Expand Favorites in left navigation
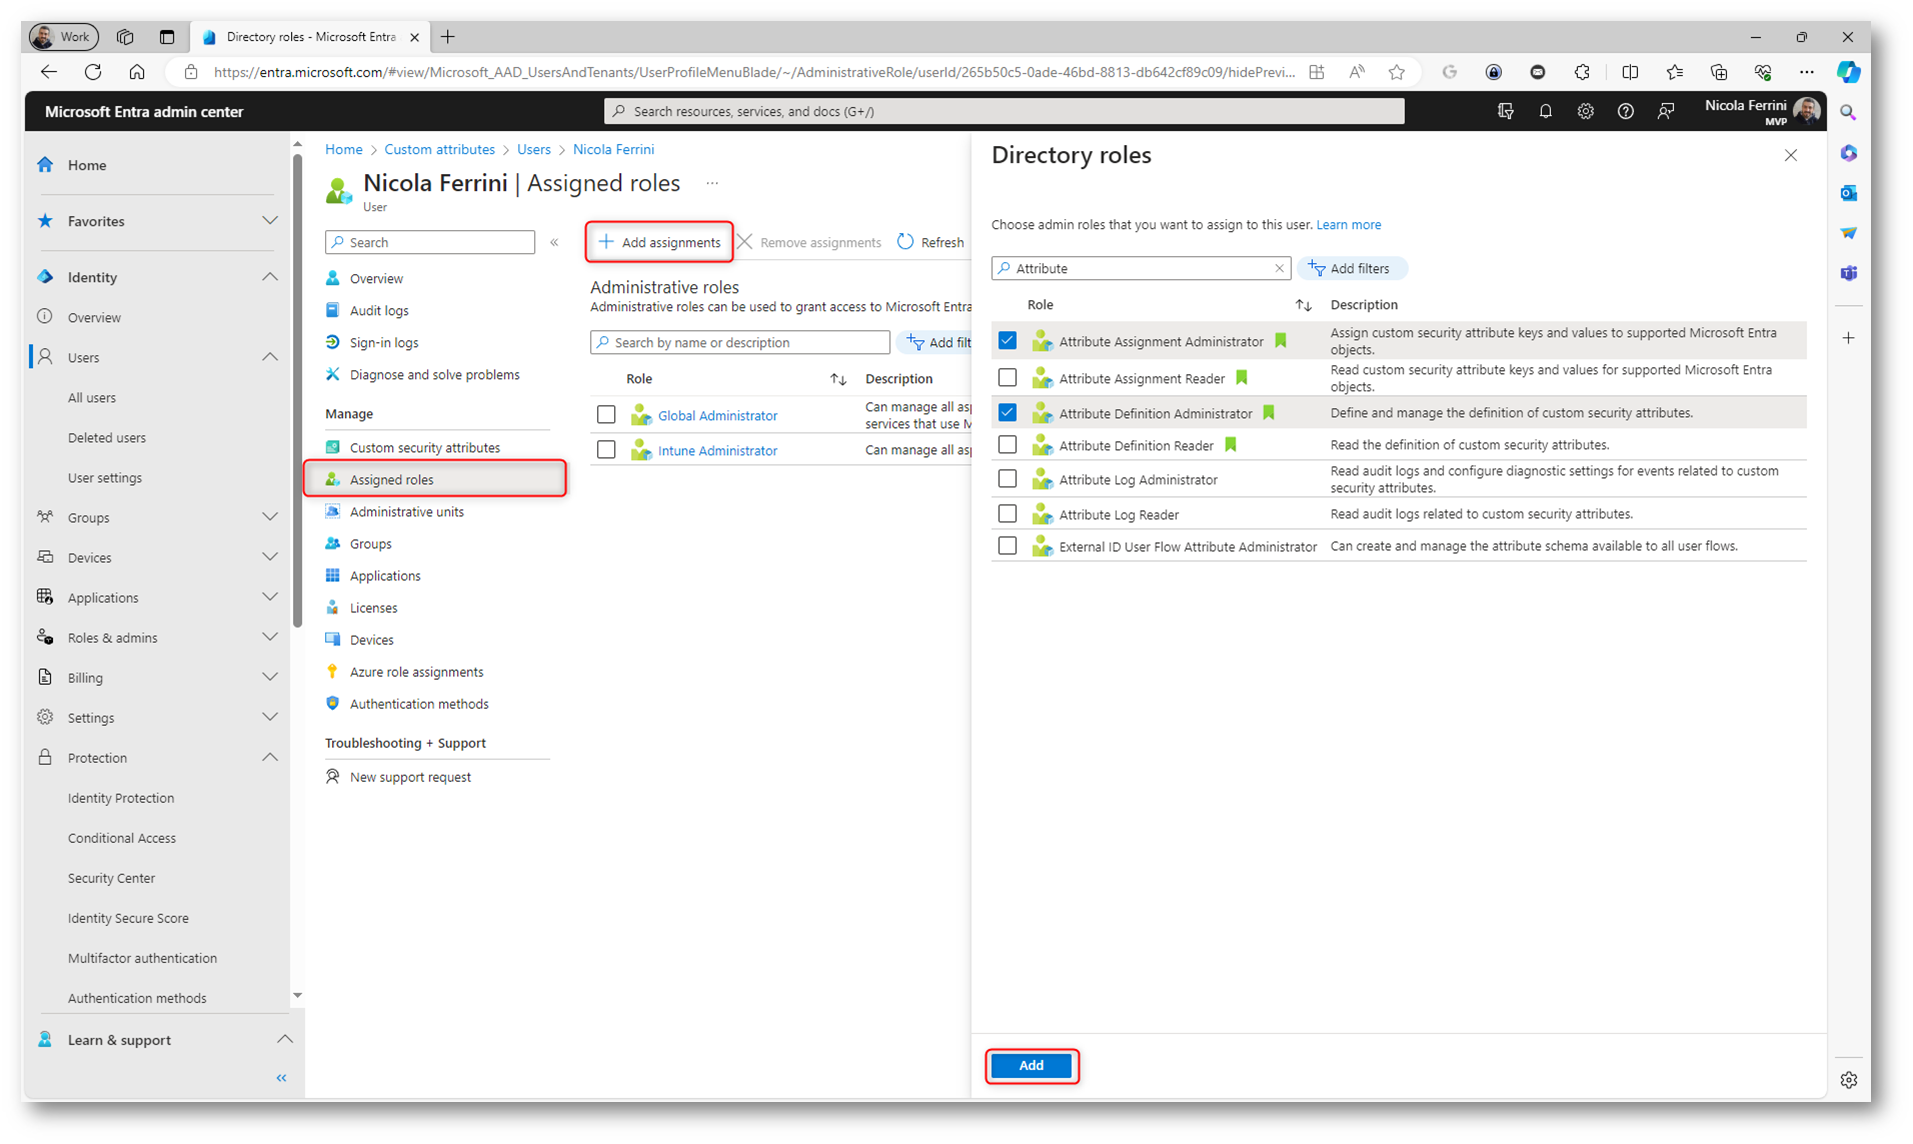This screenshot has width=1913, height=1144. 269,221
